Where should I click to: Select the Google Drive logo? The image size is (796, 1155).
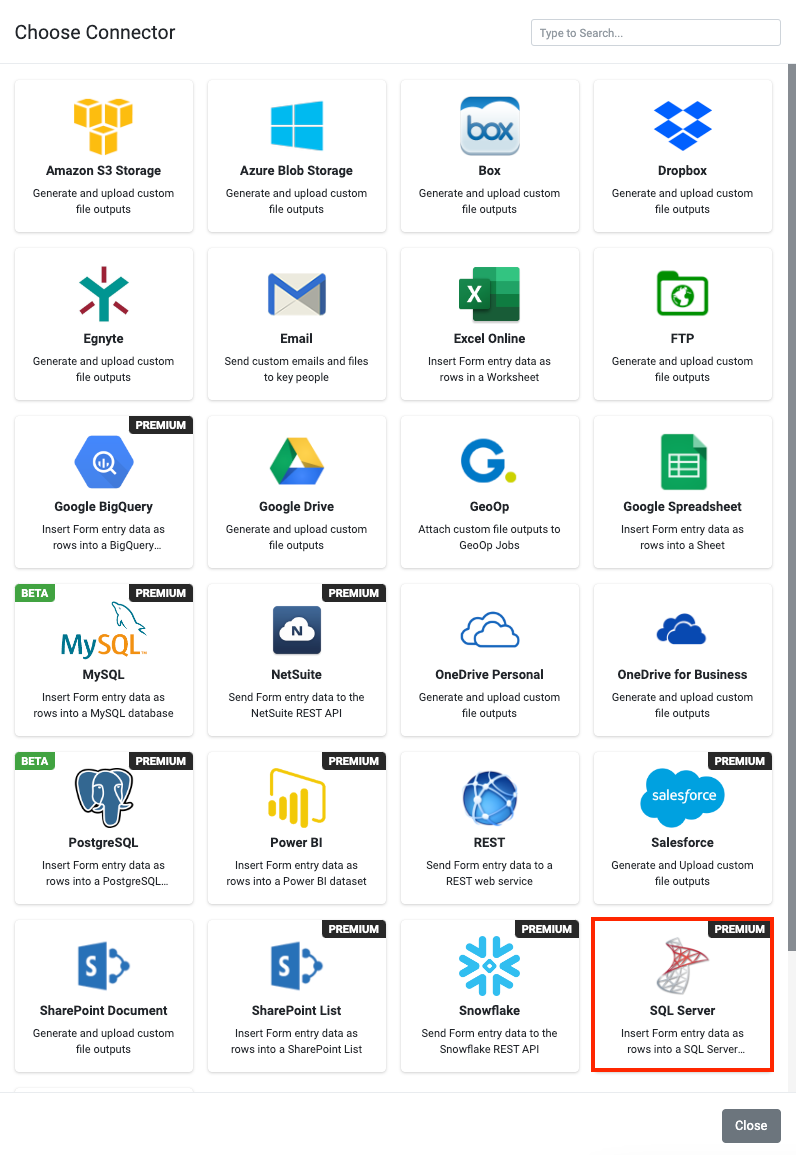click(x=297, y=461)
